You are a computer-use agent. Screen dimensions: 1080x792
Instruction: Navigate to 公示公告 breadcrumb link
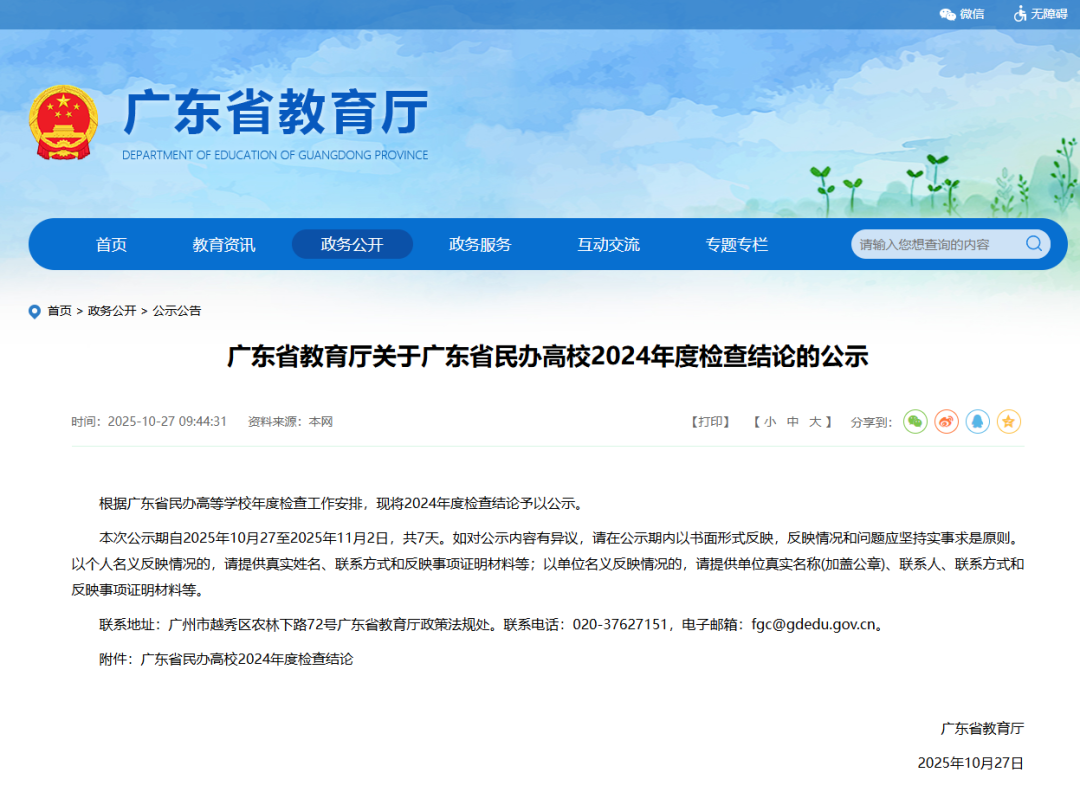[x=177, y=311]
